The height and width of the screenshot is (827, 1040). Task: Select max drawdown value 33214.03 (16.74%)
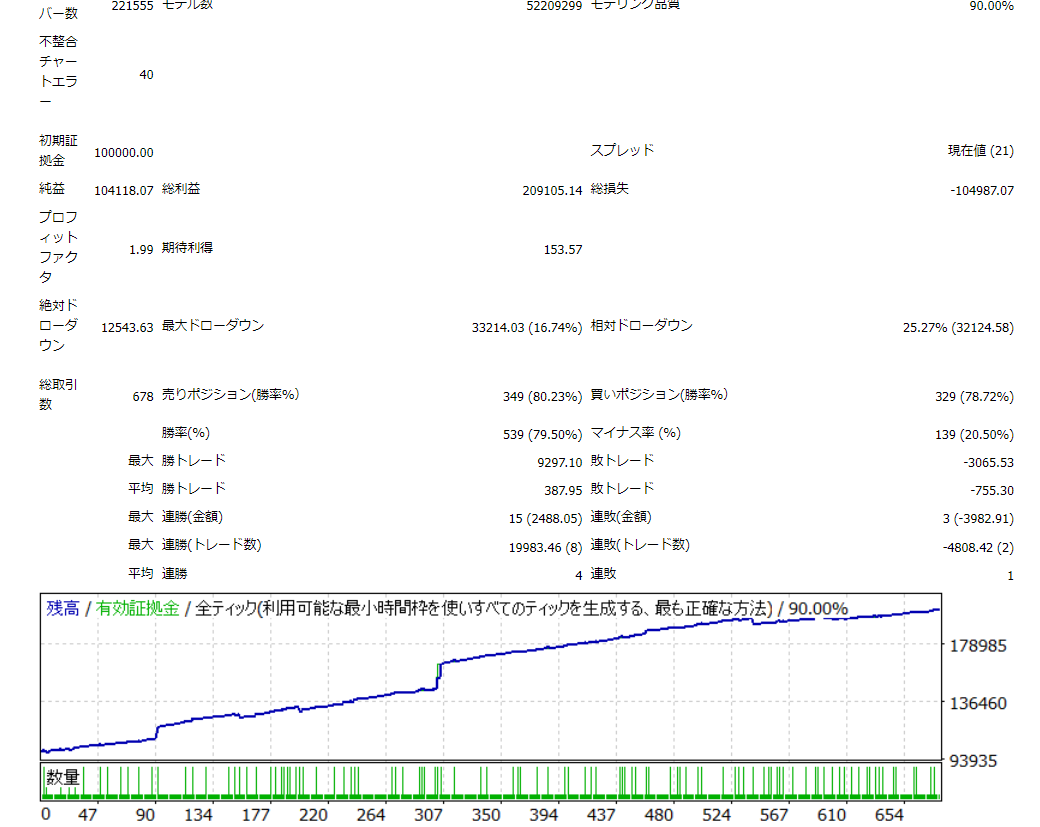[526, 327]
